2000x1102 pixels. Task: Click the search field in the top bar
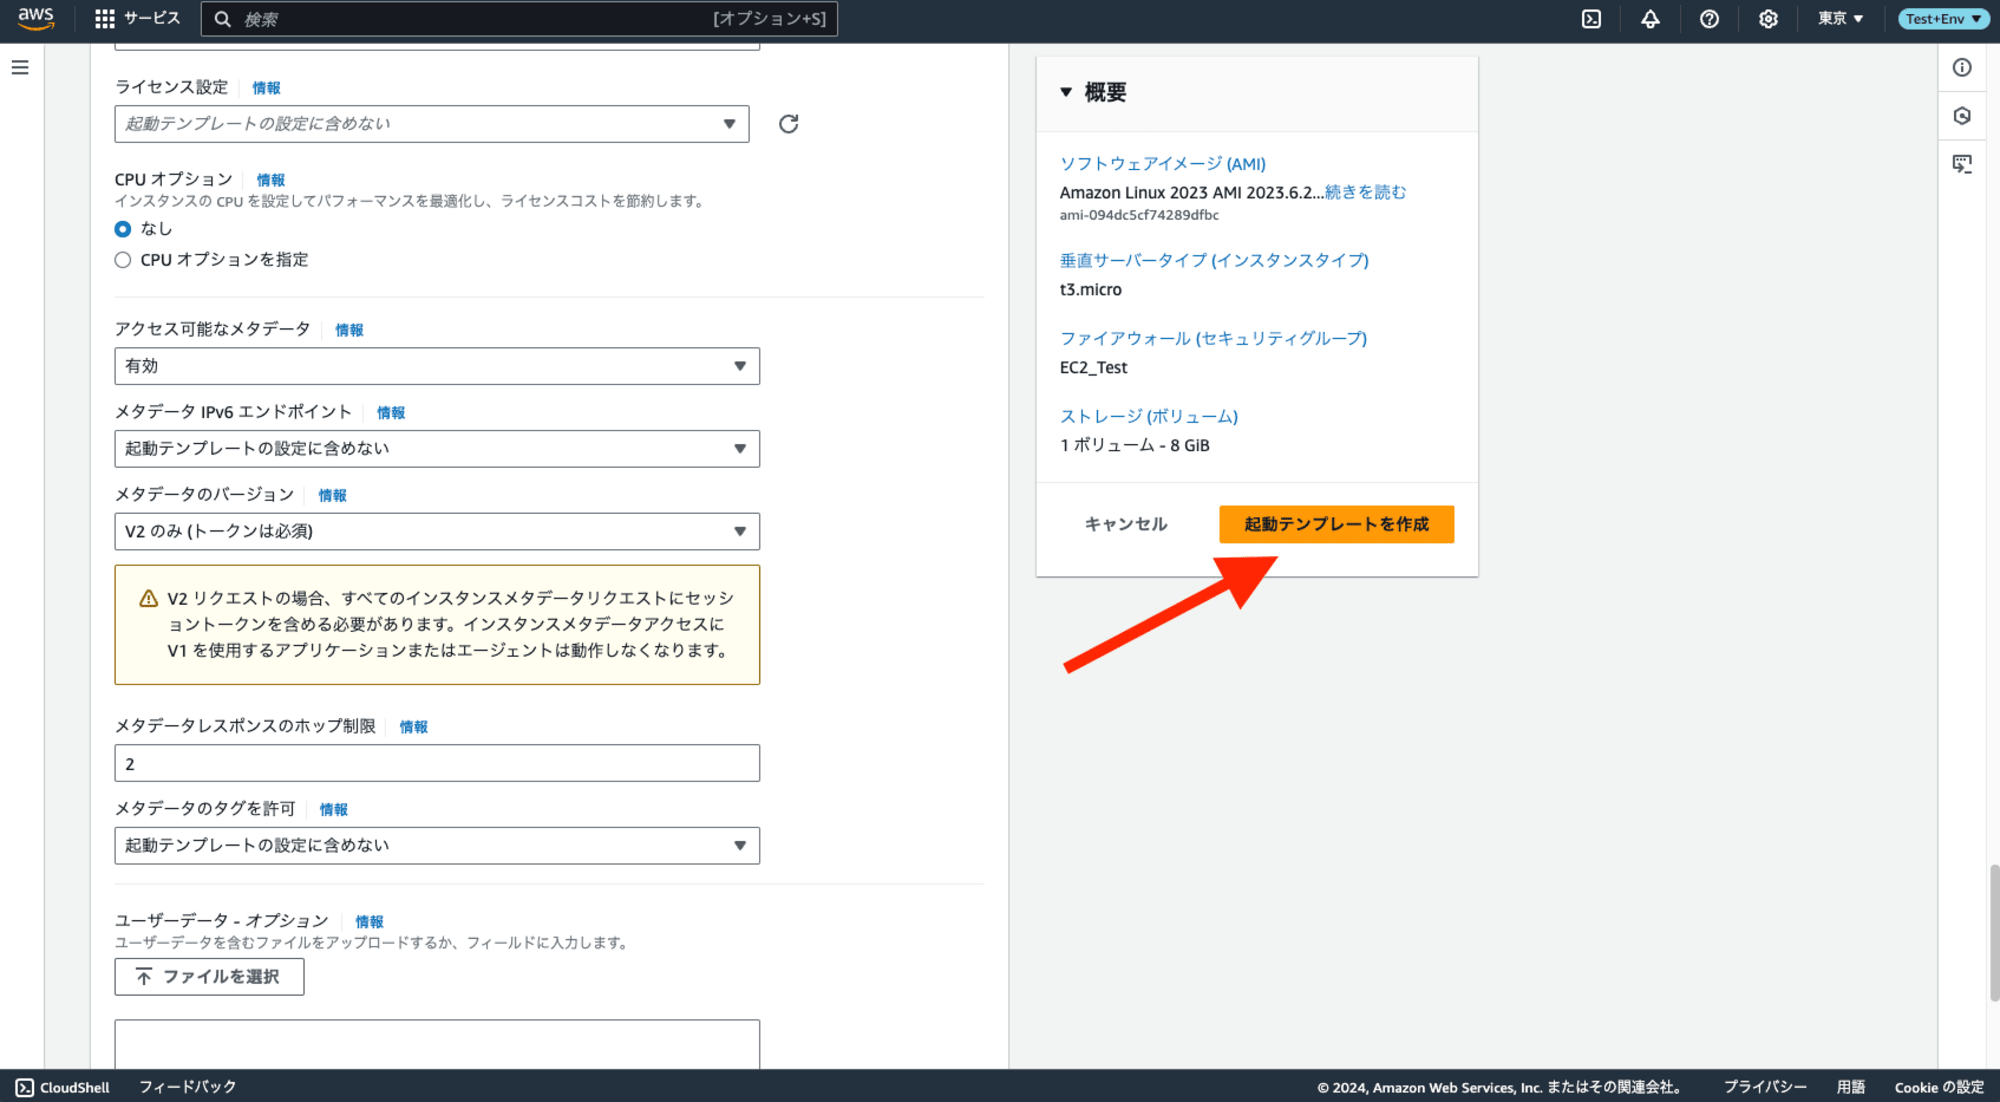pyautogui.click(x=519, y=19)
